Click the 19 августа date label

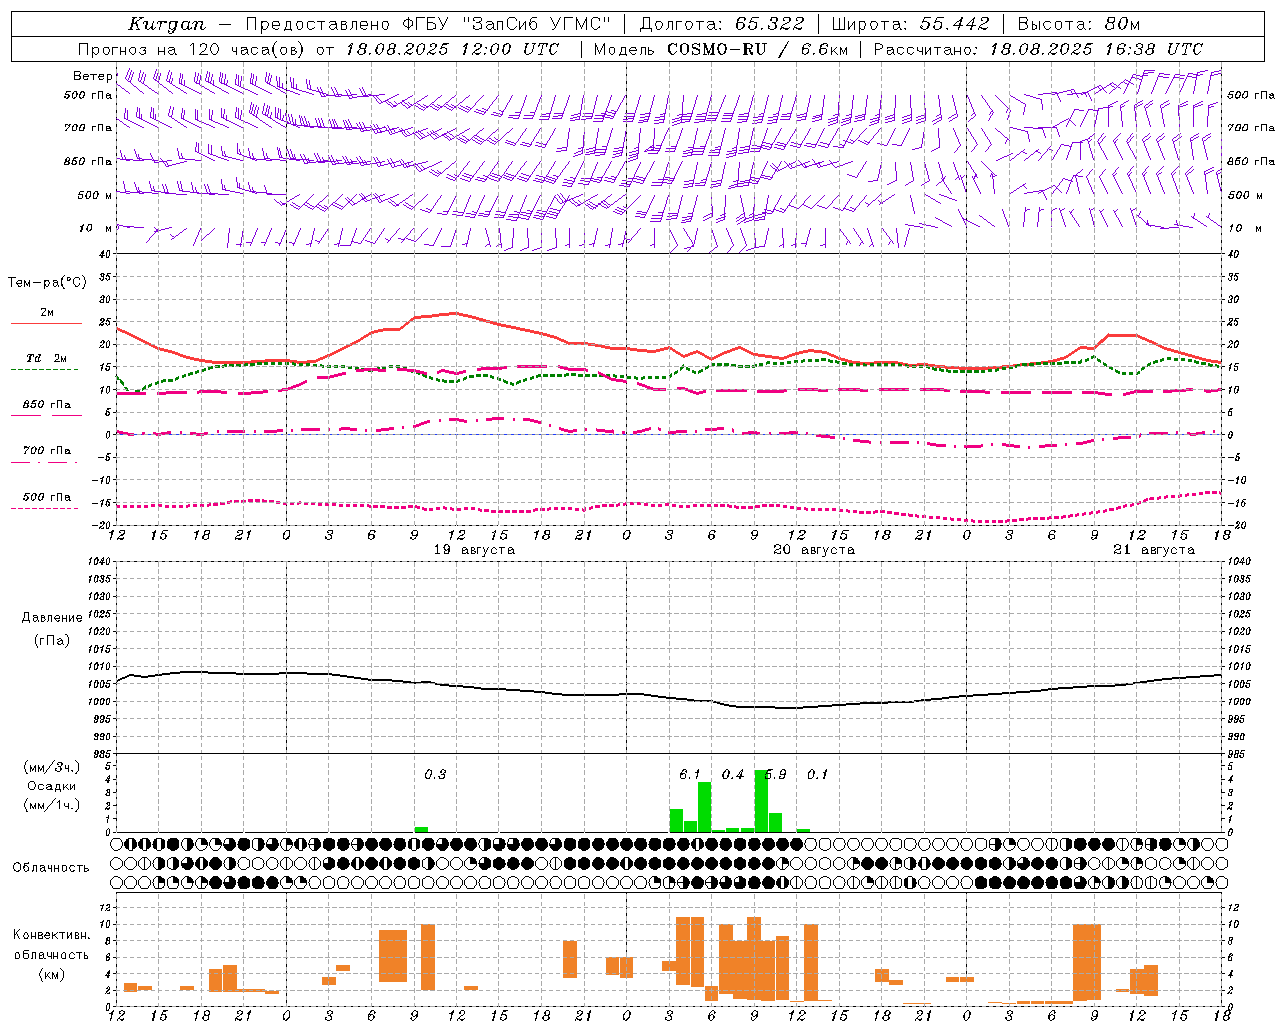[x=474, y=550]
